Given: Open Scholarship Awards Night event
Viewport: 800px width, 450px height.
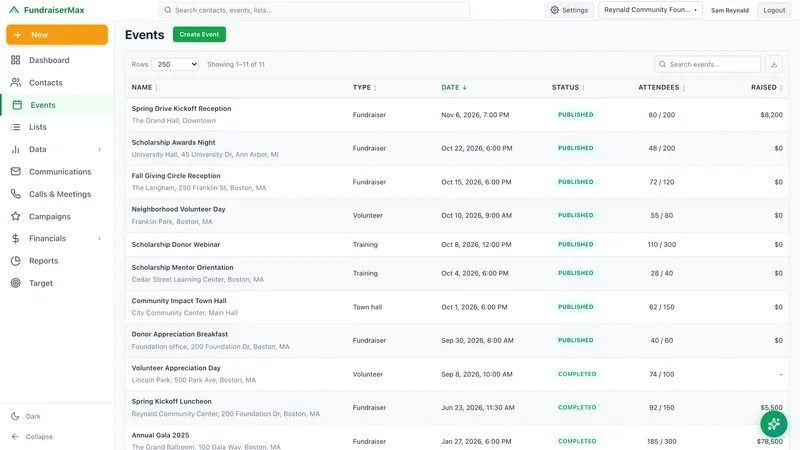Looking at the screenshot, I should [173, 142].
